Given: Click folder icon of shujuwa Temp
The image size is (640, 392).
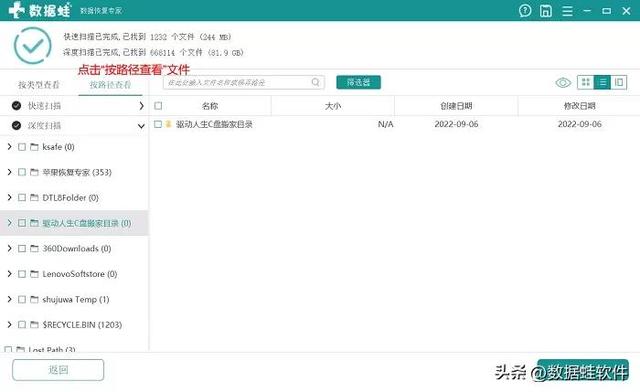Looking at the screenshot, I should [x=34, y=300].
